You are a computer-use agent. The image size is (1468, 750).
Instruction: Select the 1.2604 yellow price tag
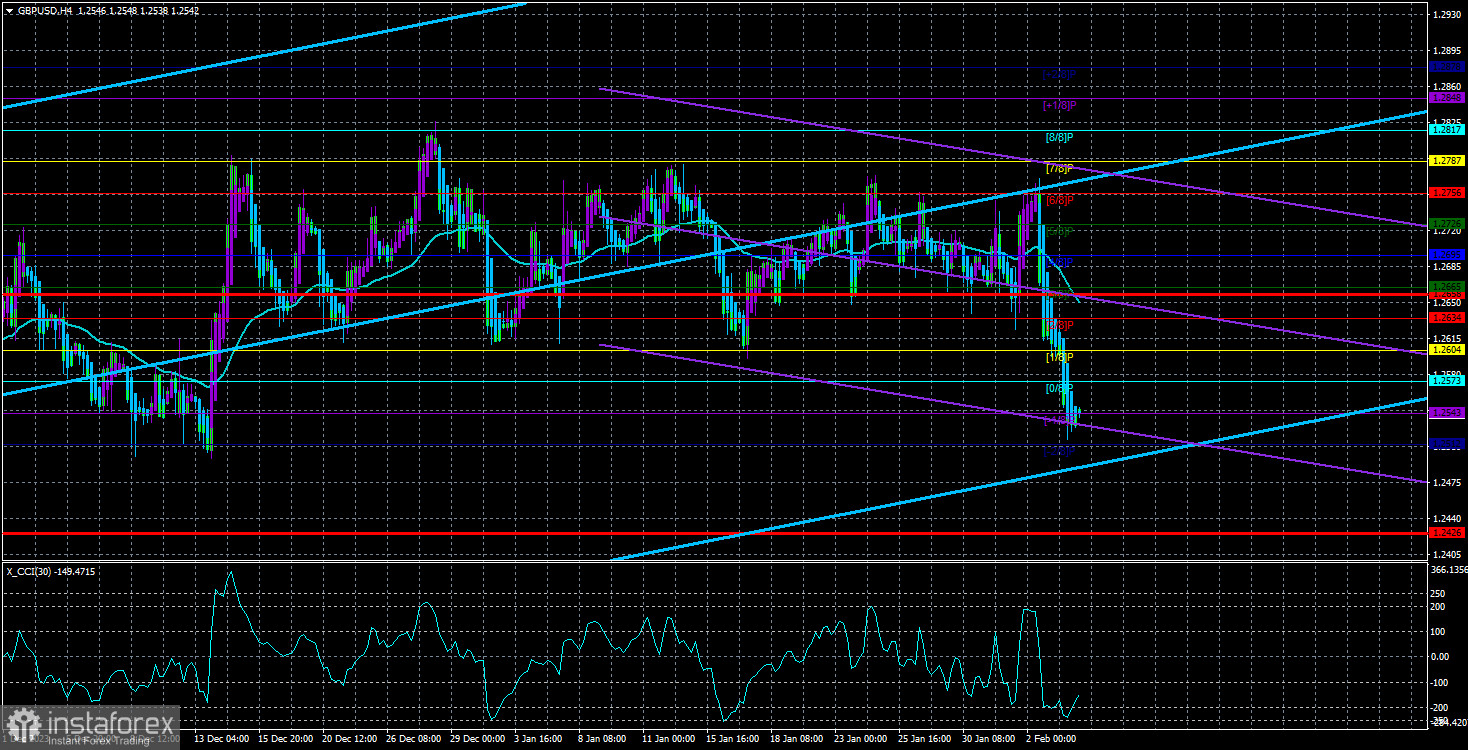[1447, 349]
